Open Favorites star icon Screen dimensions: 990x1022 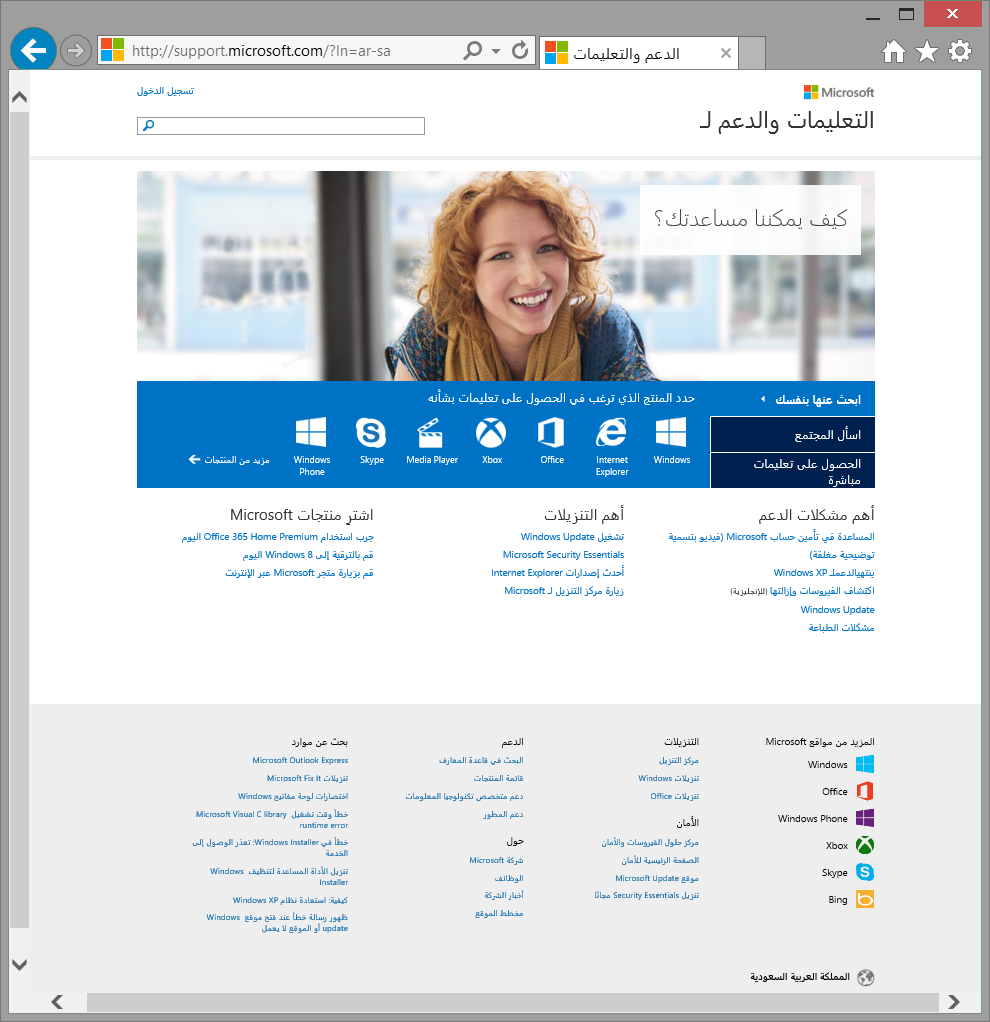tap(927, 51)
